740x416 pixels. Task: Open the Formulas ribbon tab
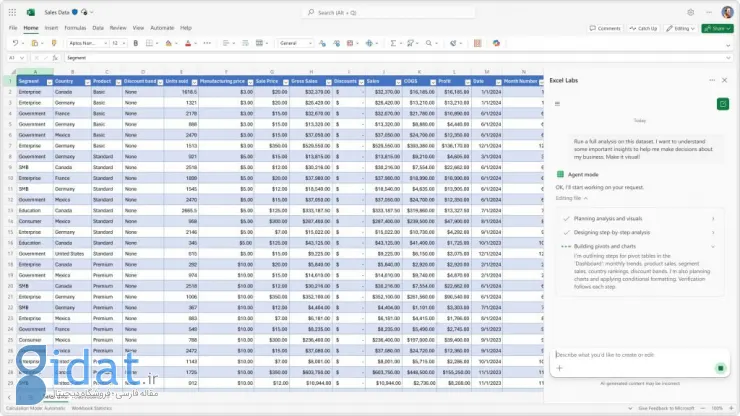pyautogui.click(x=75, y=28)
